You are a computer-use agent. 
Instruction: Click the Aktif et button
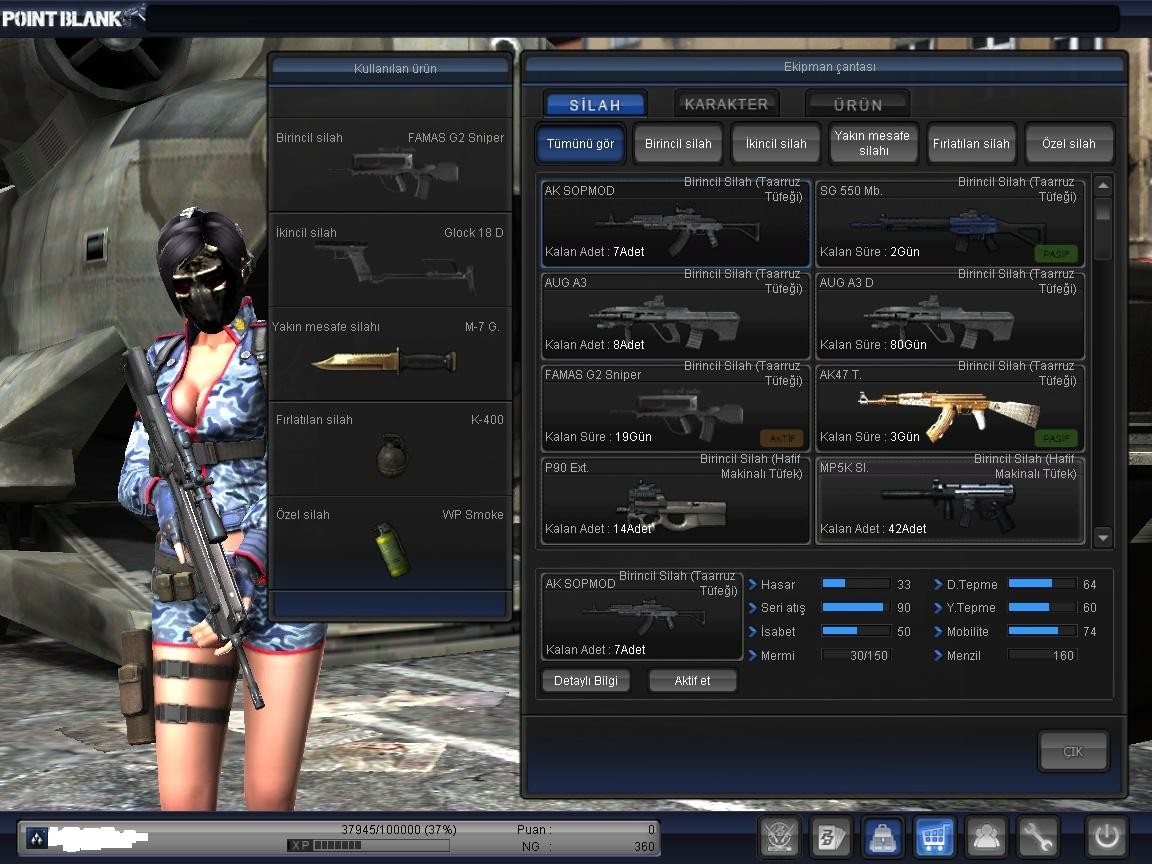click(x=692, y=680)
